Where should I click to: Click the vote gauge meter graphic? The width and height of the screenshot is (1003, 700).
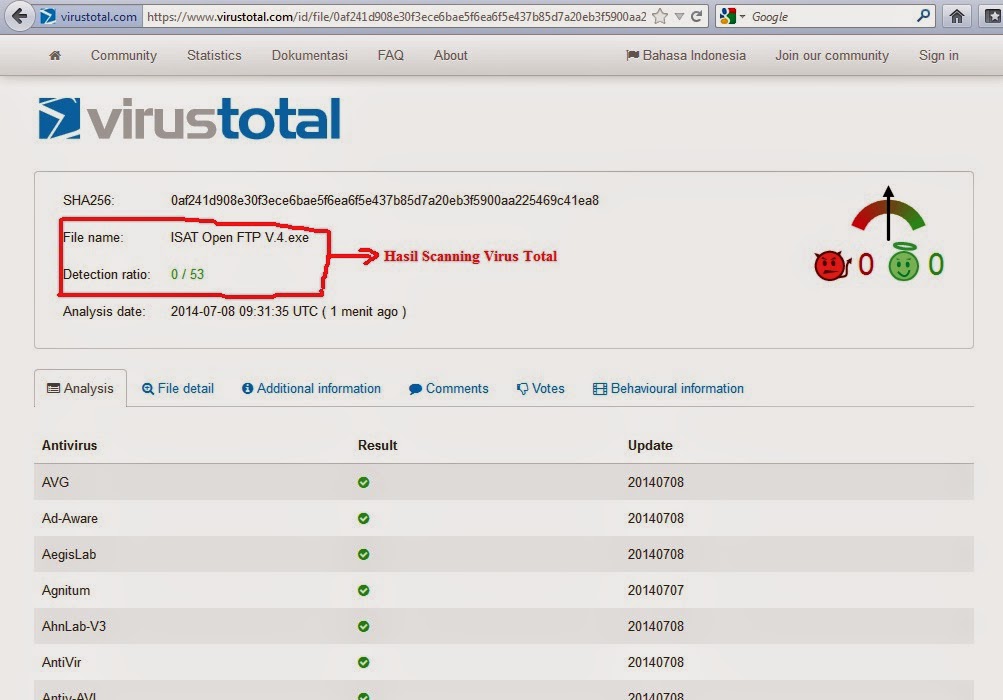[888, 214]
